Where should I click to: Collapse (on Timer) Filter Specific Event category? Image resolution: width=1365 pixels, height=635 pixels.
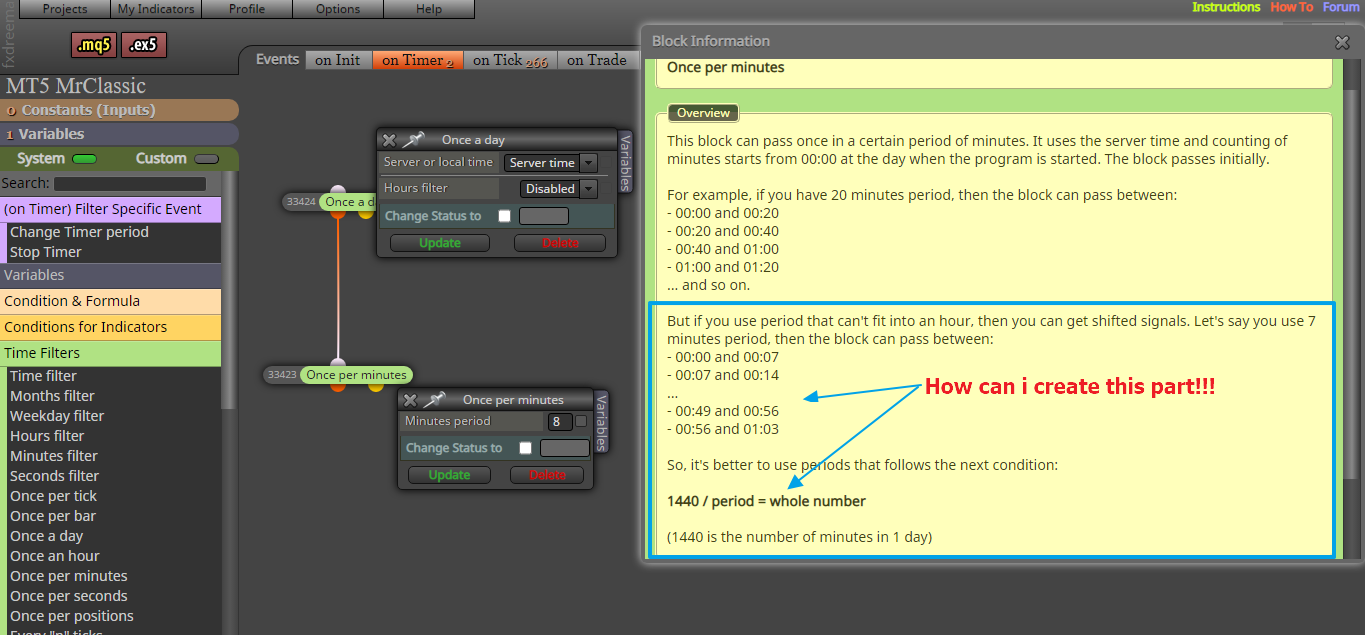(110, 209)
